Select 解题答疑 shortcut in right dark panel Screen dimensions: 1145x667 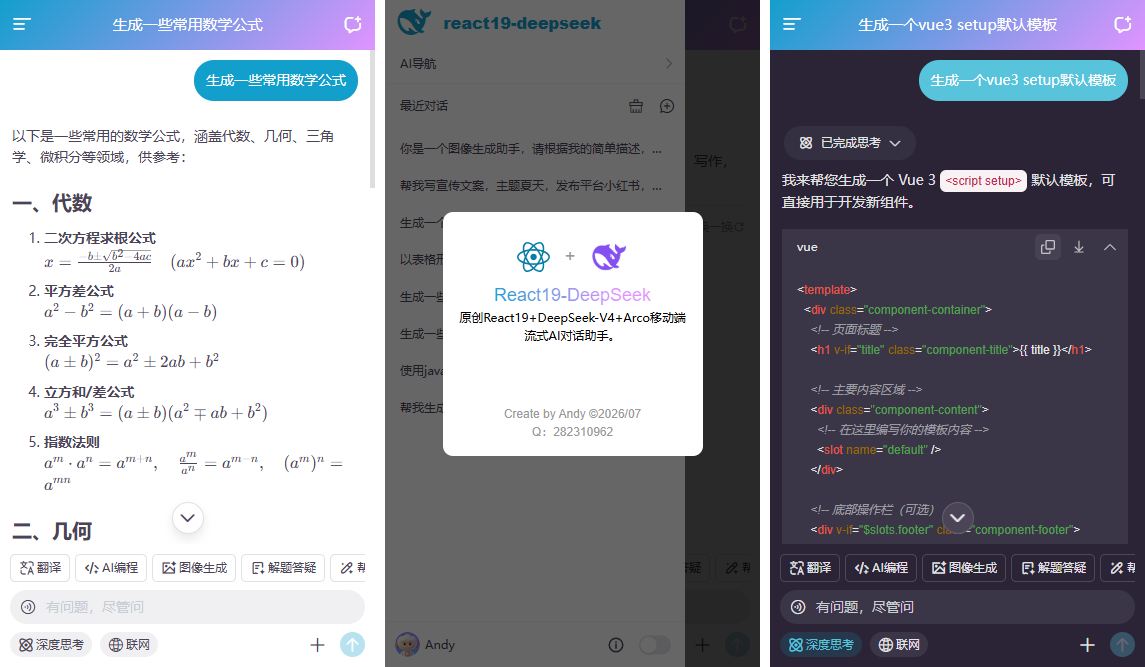(x=1053, y=568)
